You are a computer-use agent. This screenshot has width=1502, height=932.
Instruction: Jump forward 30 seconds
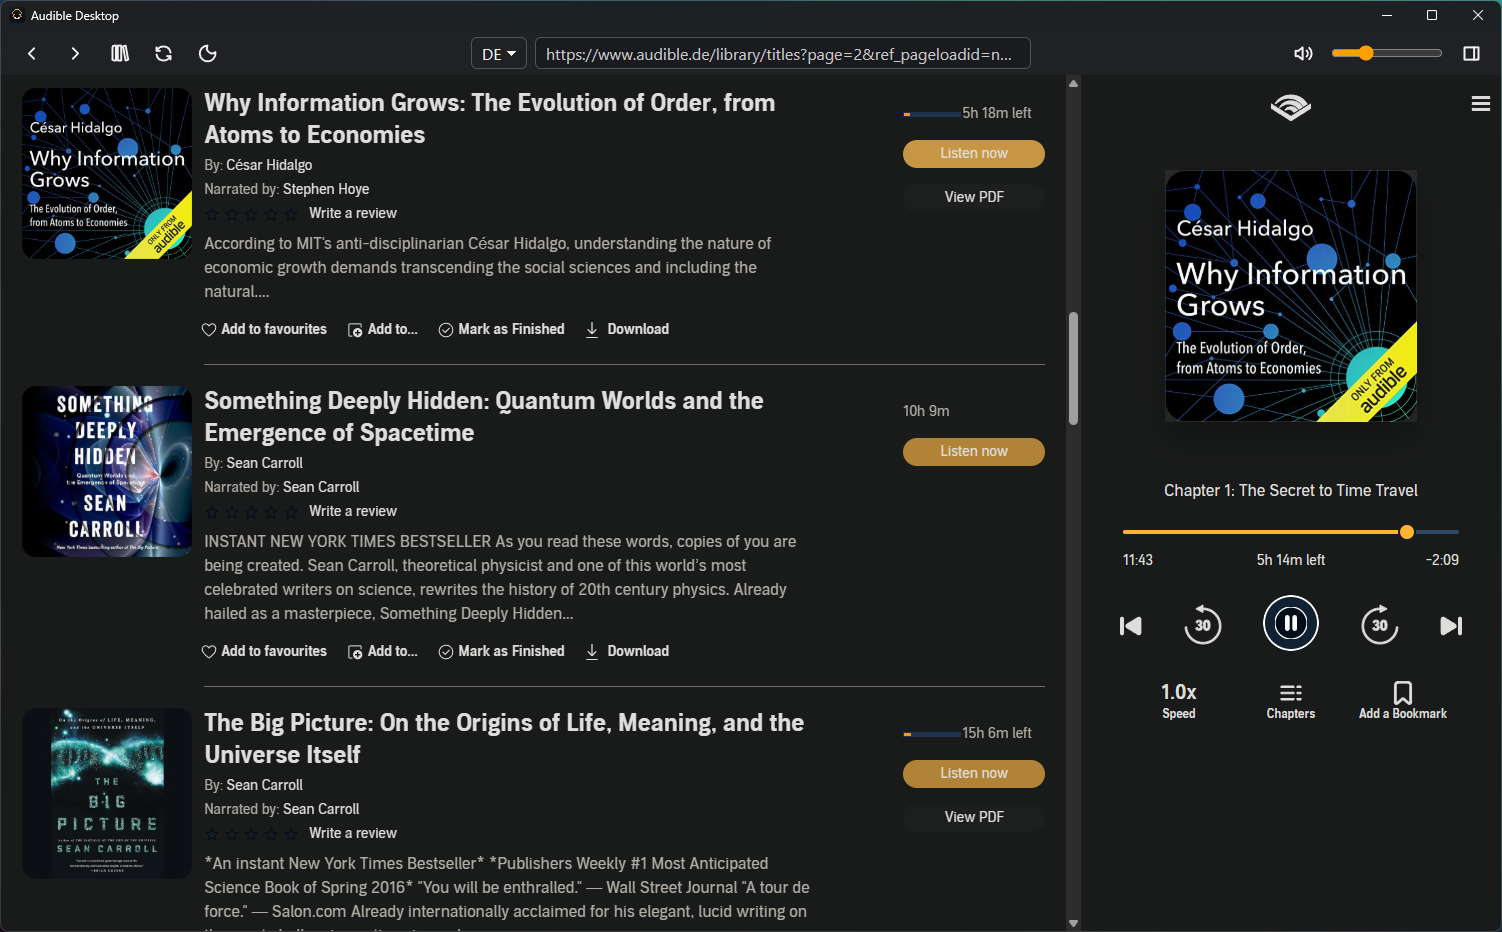[1379, 625]
